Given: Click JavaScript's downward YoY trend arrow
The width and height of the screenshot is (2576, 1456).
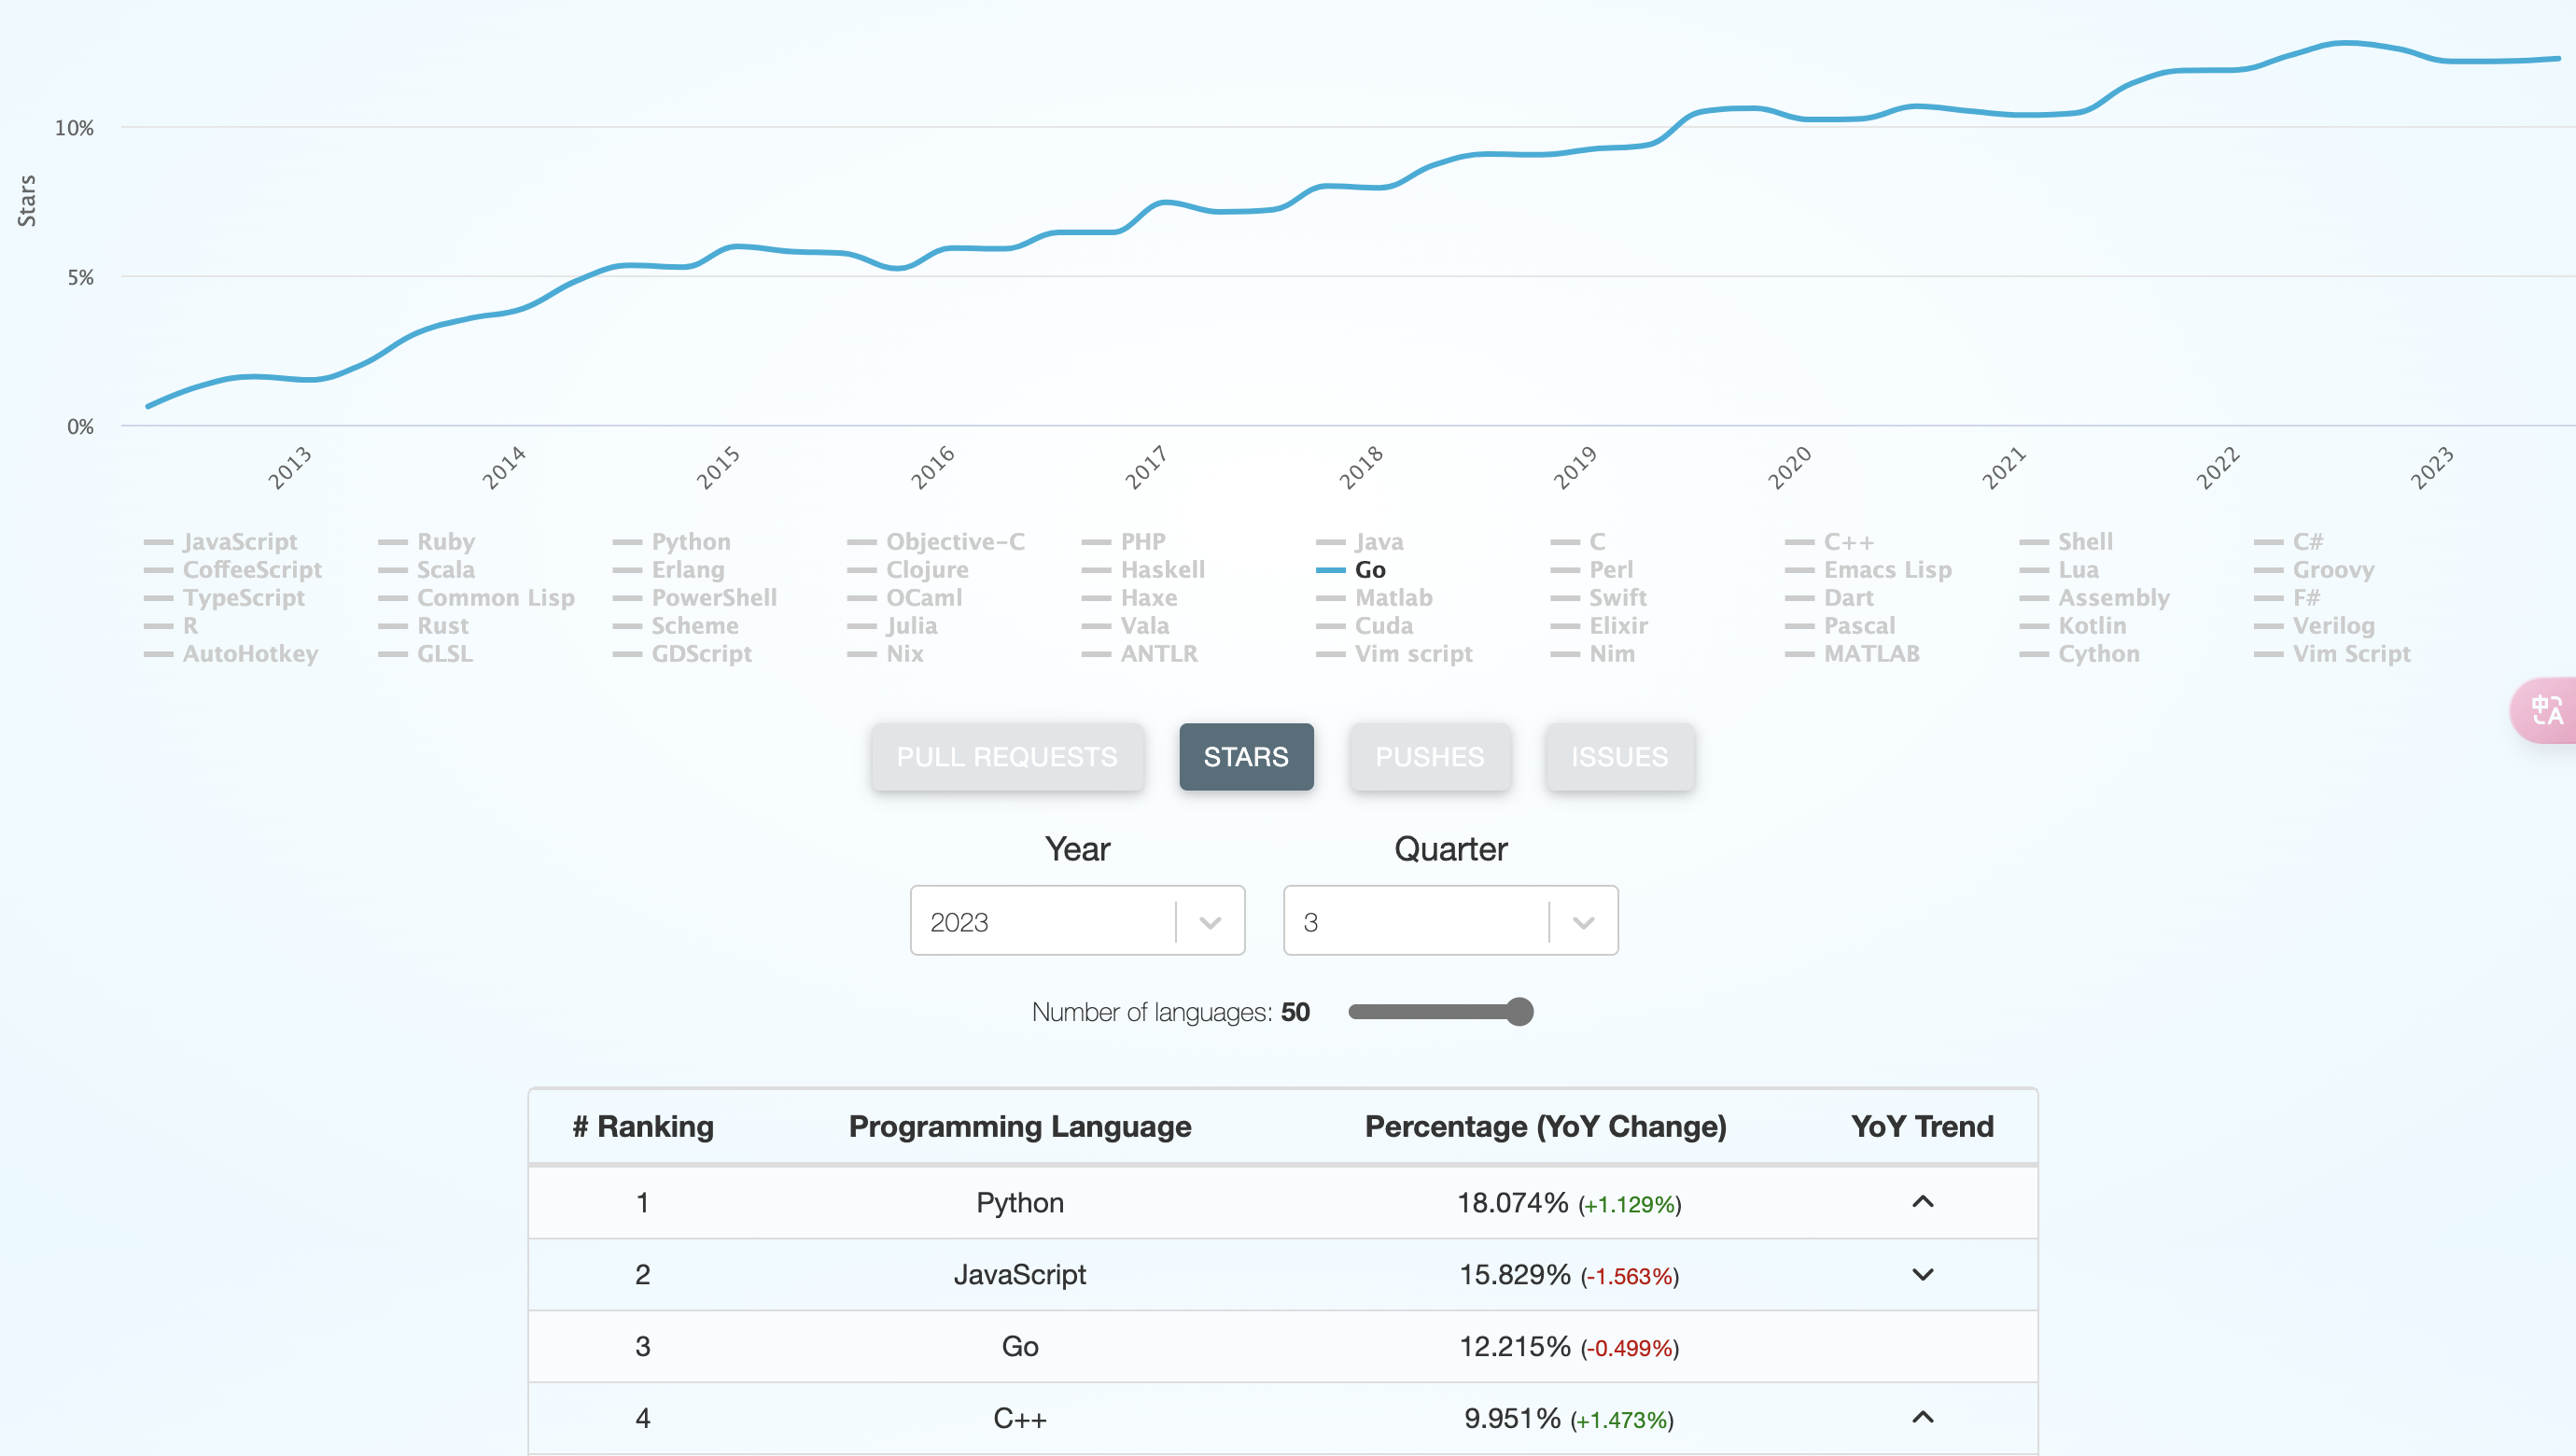Looking at the screenshot, I should tap(1922, 1274).
